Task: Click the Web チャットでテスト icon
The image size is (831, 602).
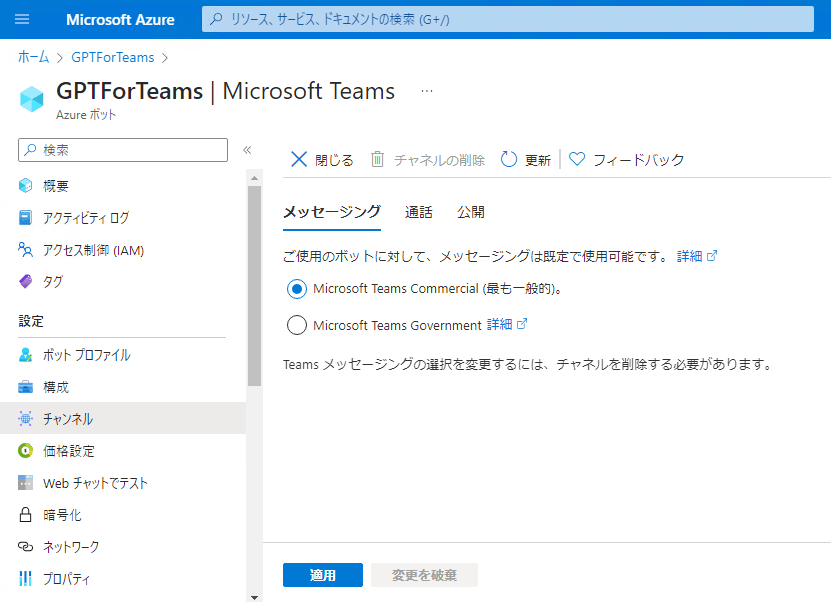Action: 25,483
